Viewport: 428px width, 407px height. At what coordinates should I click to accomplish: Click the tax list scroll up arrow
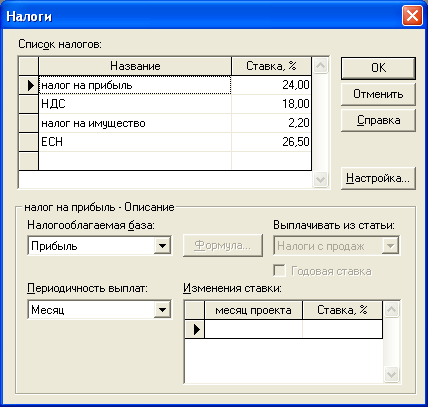tap(321, 65)
